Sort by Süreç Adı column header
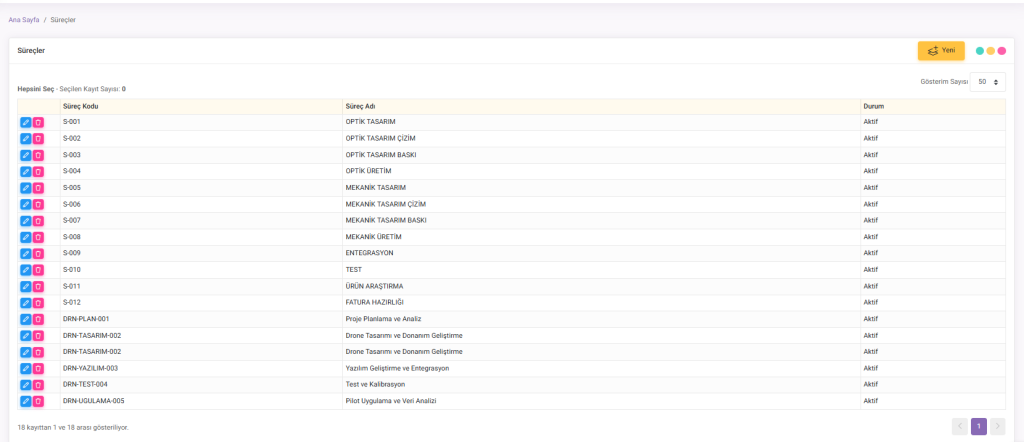1024x442 pixels. [x=360, y=106]
